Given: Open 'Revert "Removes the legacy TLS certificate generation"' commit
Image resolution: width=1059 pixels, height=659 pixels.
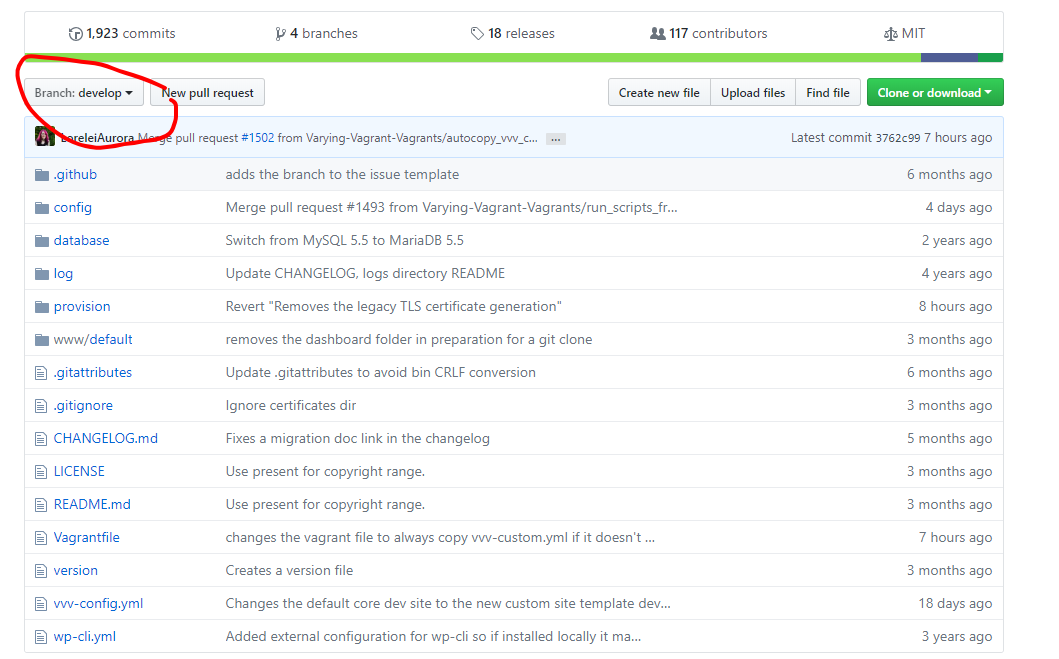Looking at the screenshot, I should pos(394,307).
